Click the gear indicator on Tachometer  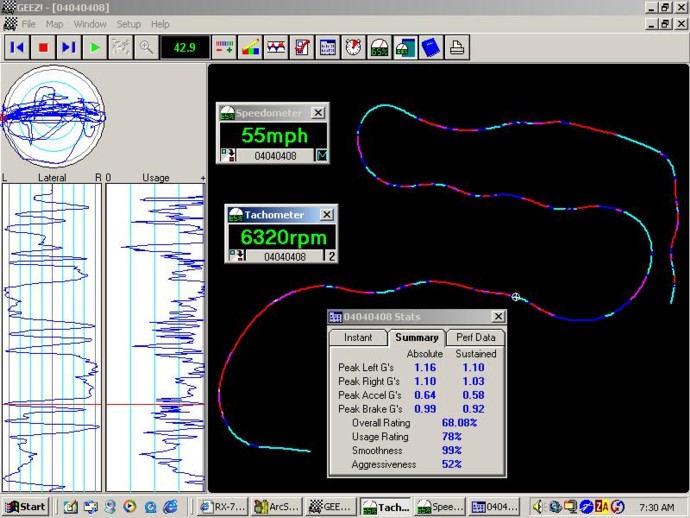[331, 257]
